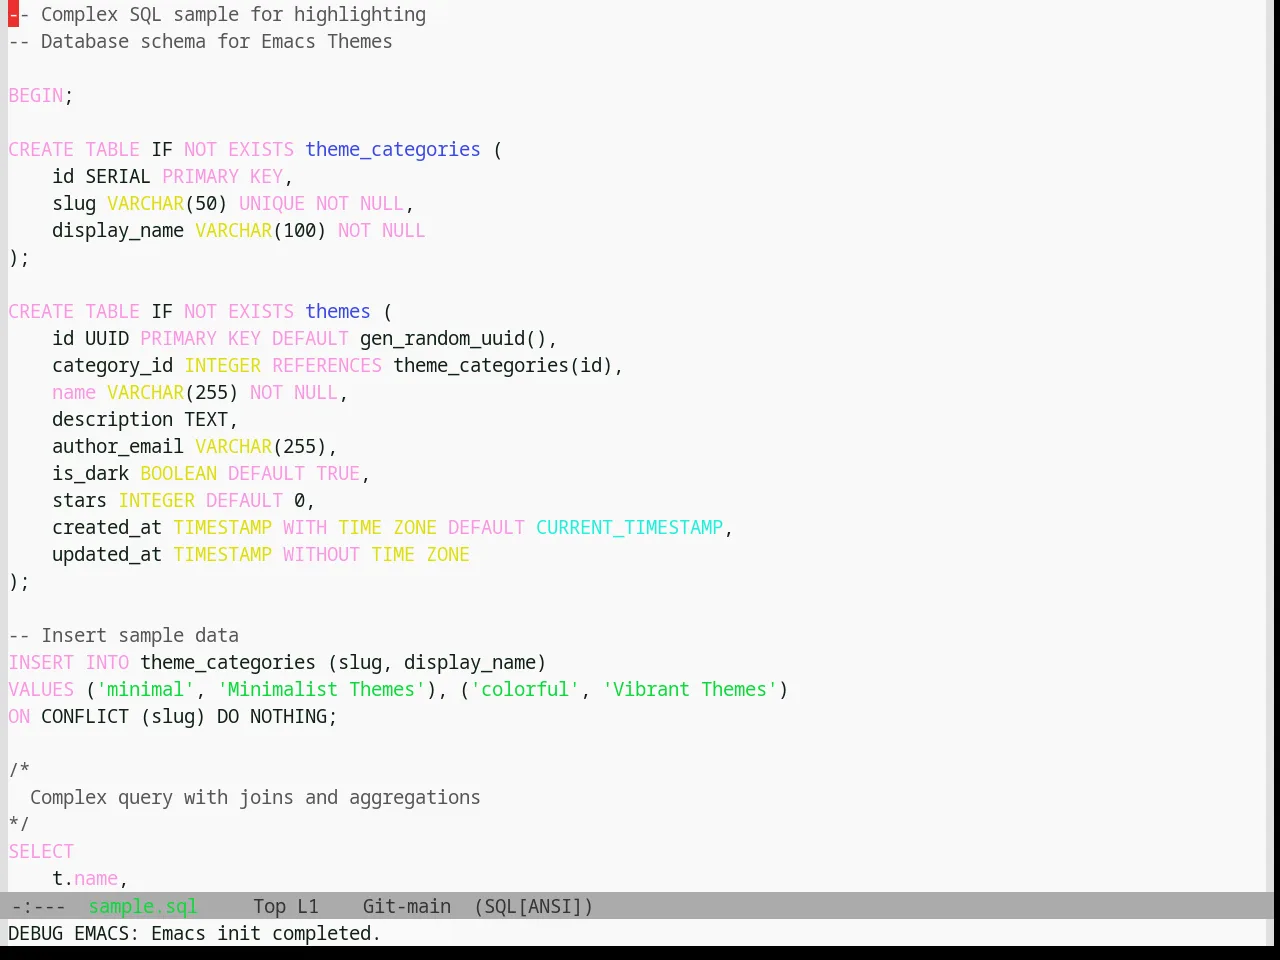Click 'Database schema for Emacs Themes' comment
The height and width of the screenshot is (960, 1280).
tap(200, 42)
